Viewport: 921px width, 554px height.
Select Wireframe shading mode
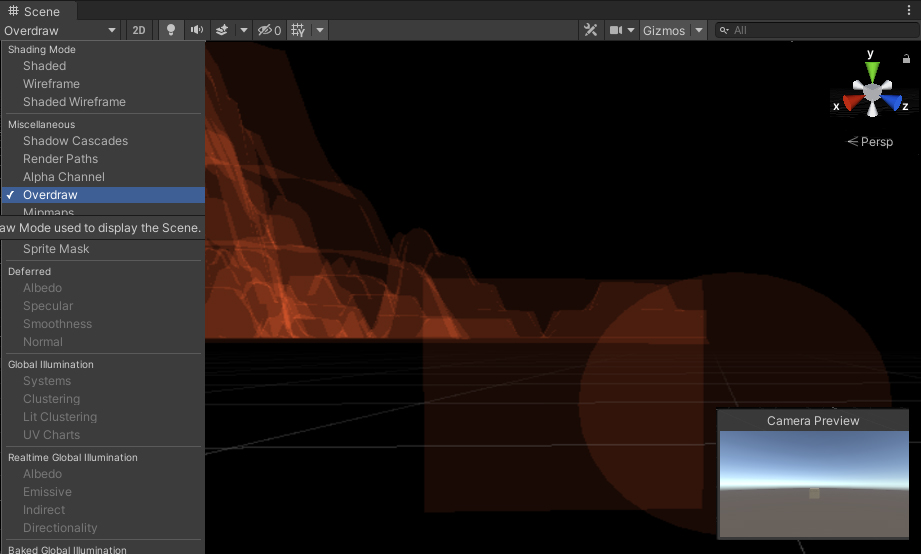pos(51,84)
